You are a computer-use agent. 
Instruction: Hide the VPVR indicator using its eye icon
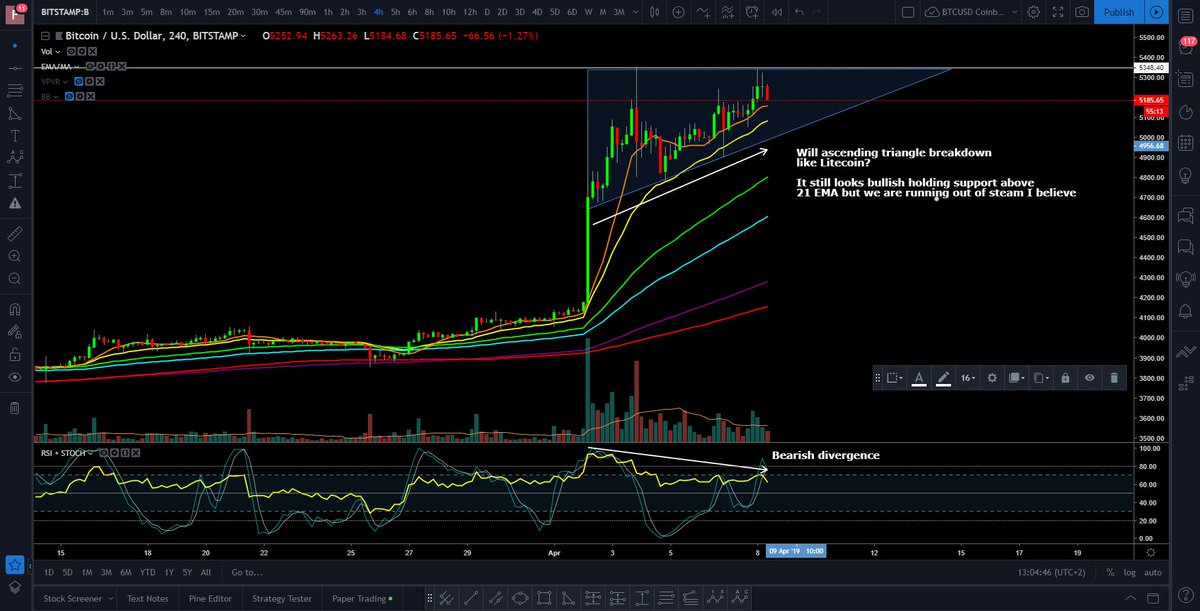pyautogui.click(x=78, y=82)
